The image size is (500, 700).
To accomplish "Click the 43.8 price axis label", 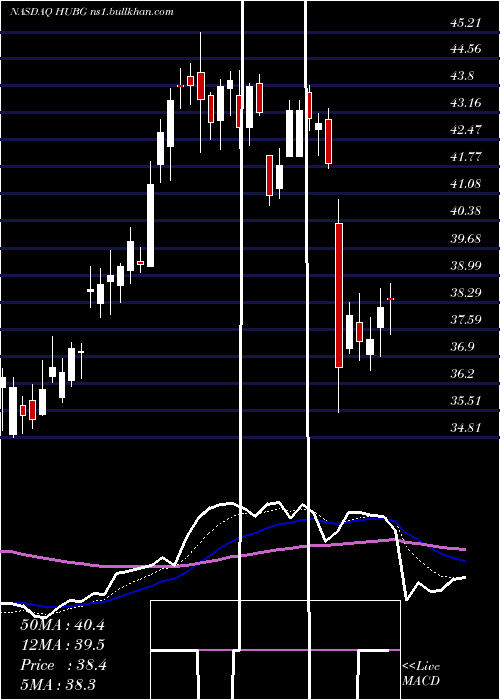I will point(462,75).
